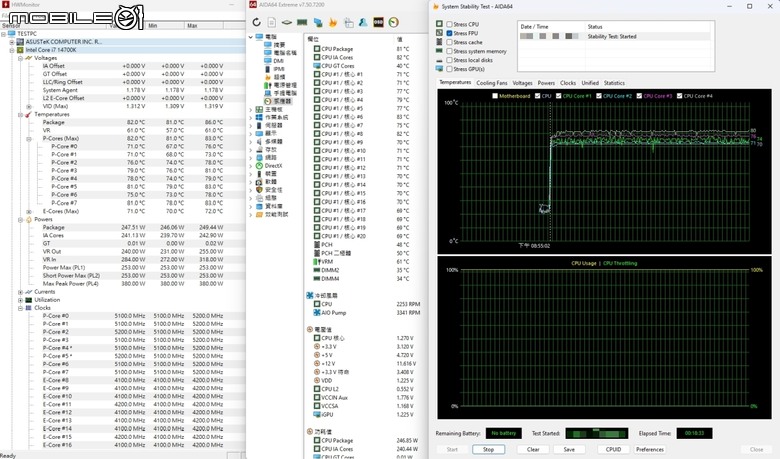Click the grey chip icon in AIDA64 toolbar

point(287,22)
